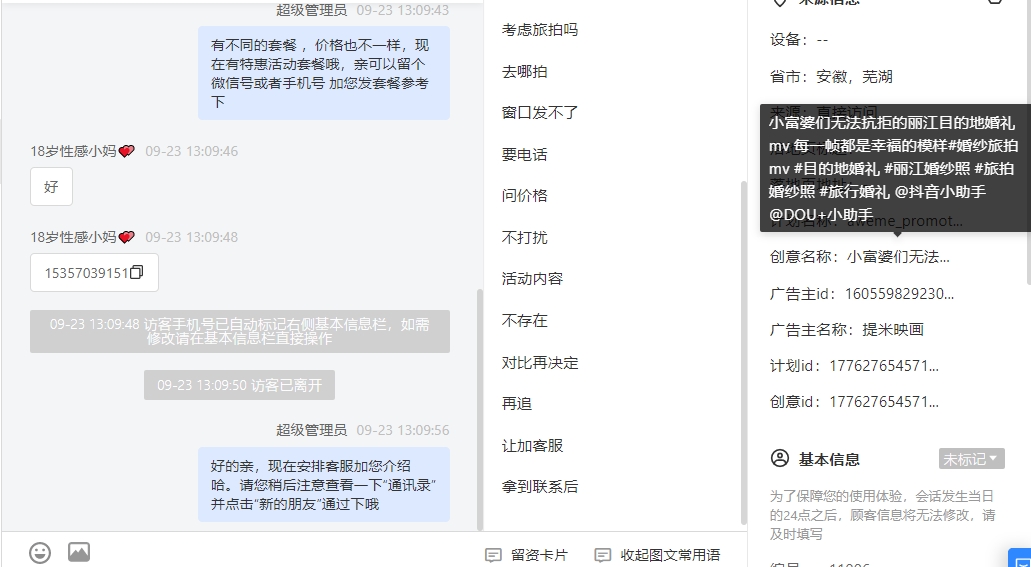The height and width of the screenshot is (567, 1031).
Task: Select quick phrase 活动内容
Action: 533,278
